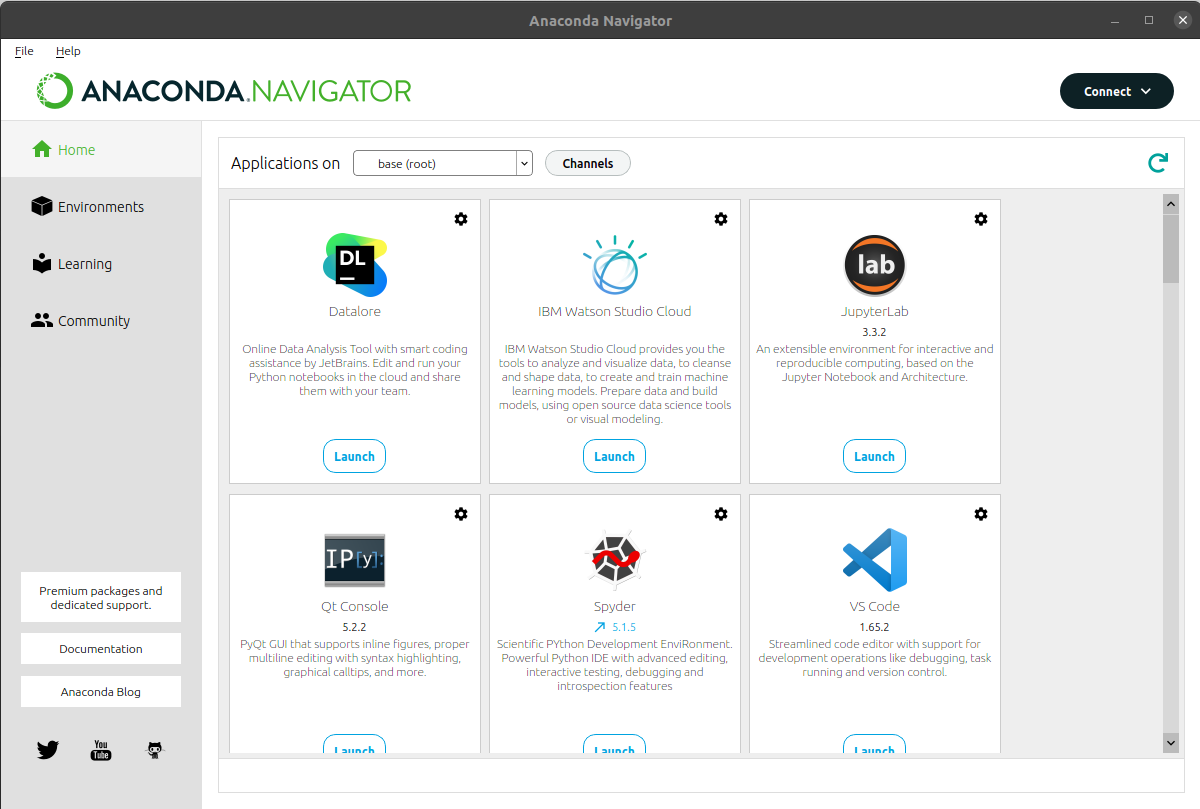This screenshot has height=809, width=1200.
Task: Open the Datalore gear settings menu
Action: point(461,219)
